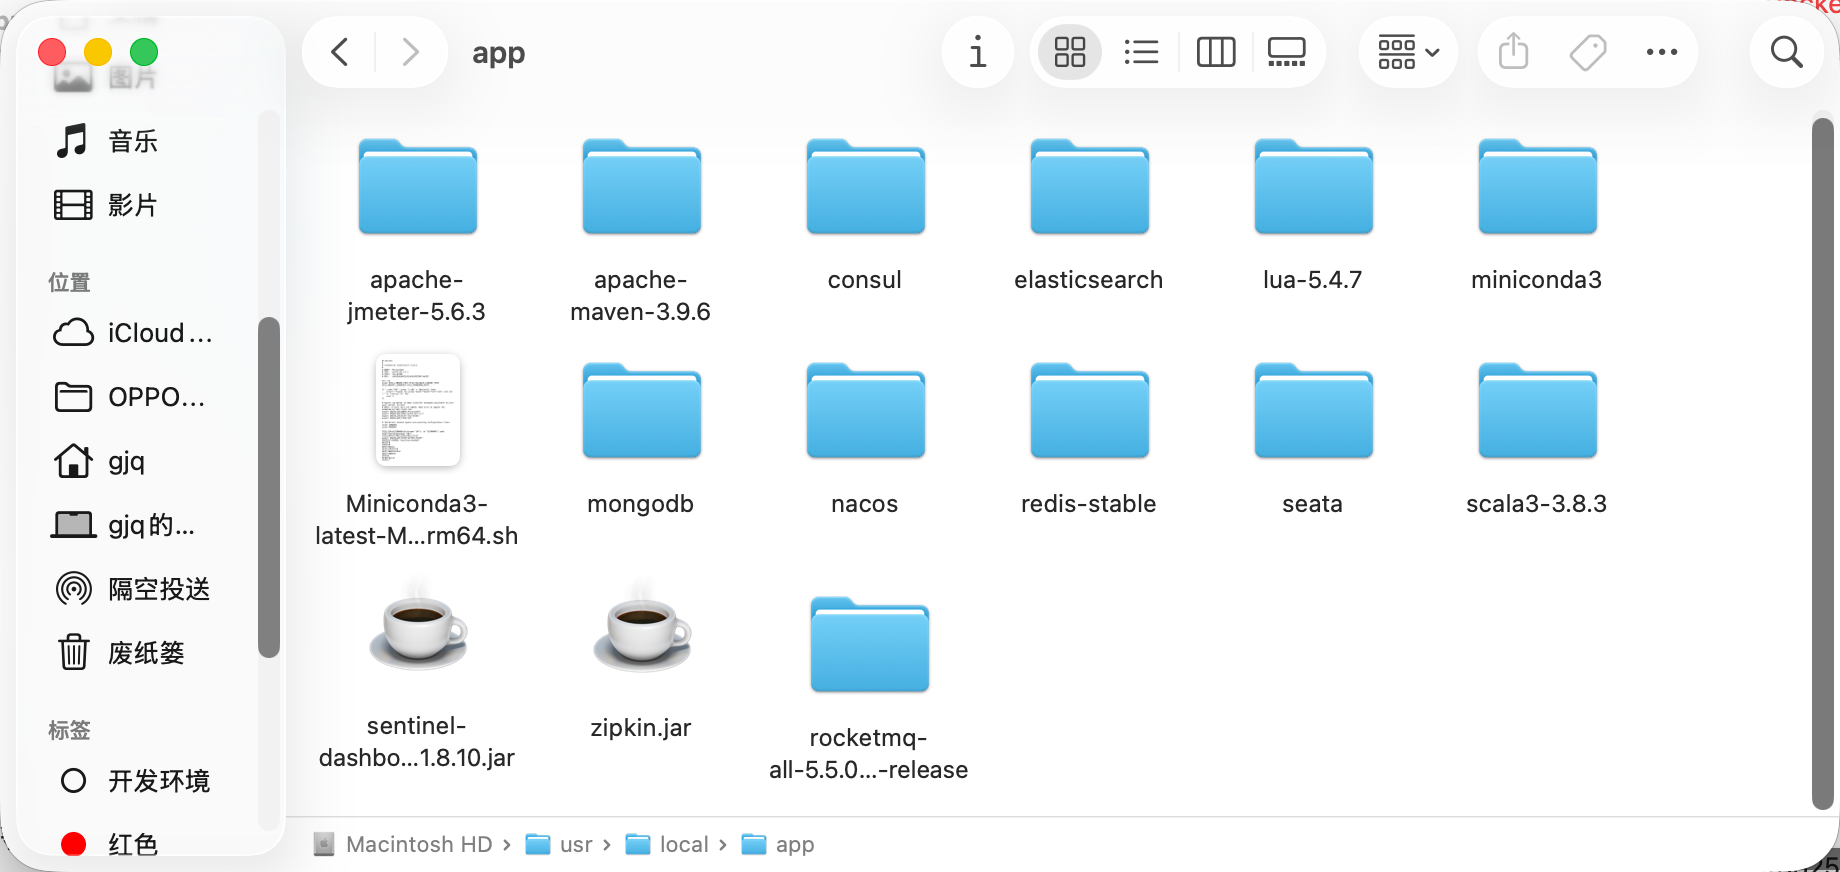Select the lua-5.4.7 folder icon
The width and height of the screenshot is (1840, 872).
click(x=1314, y=187)
